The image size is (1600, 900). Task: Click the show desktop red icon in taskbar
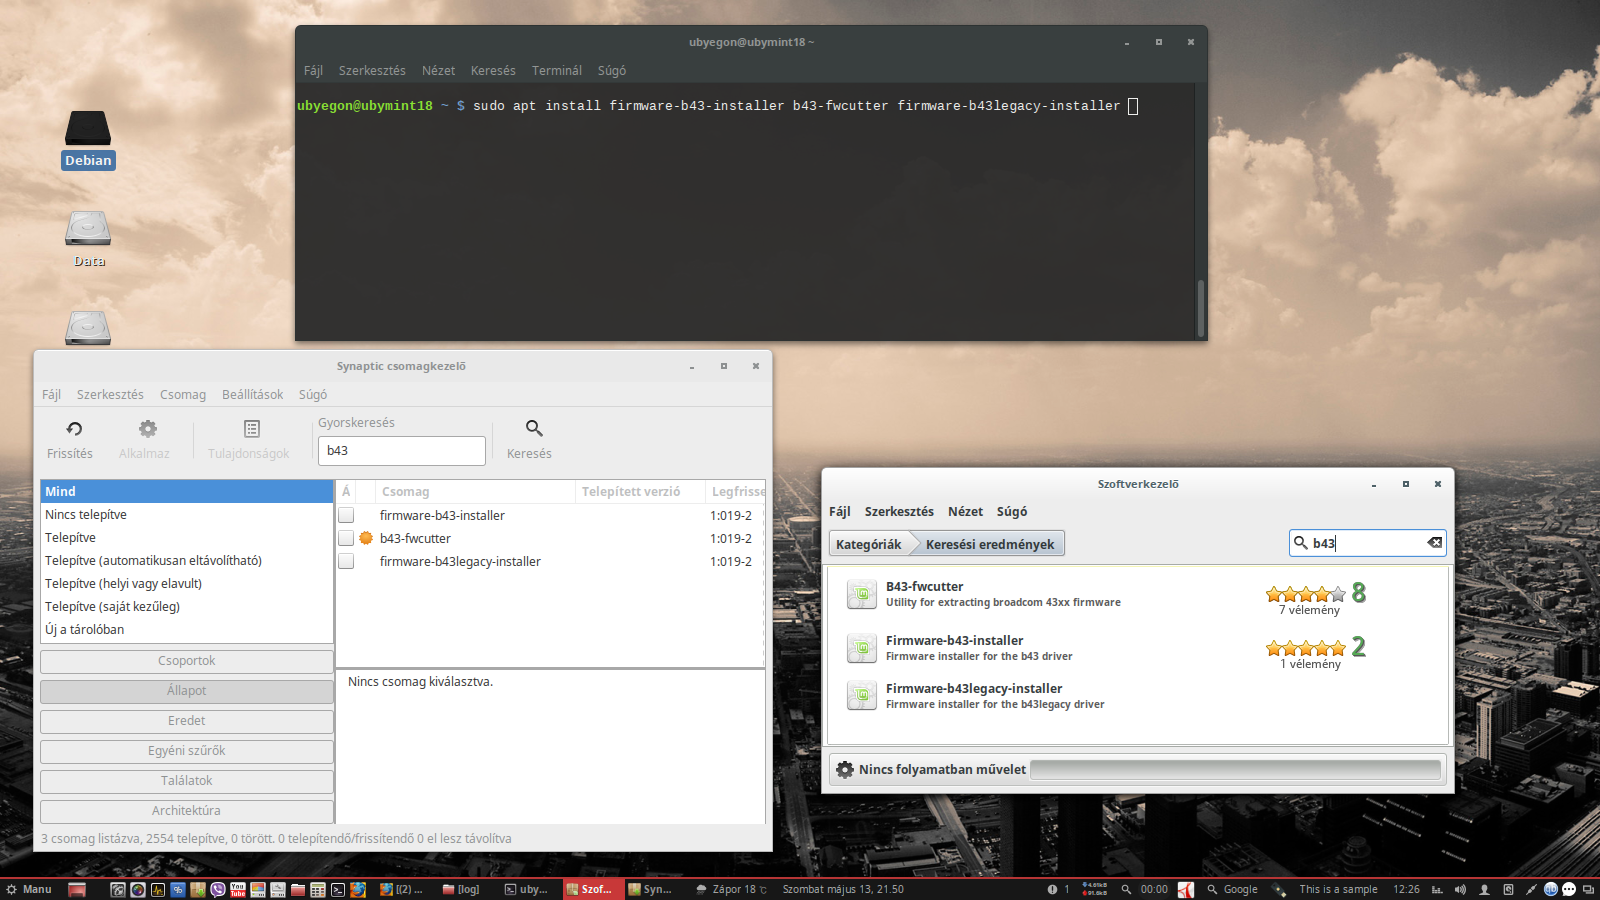77,889
